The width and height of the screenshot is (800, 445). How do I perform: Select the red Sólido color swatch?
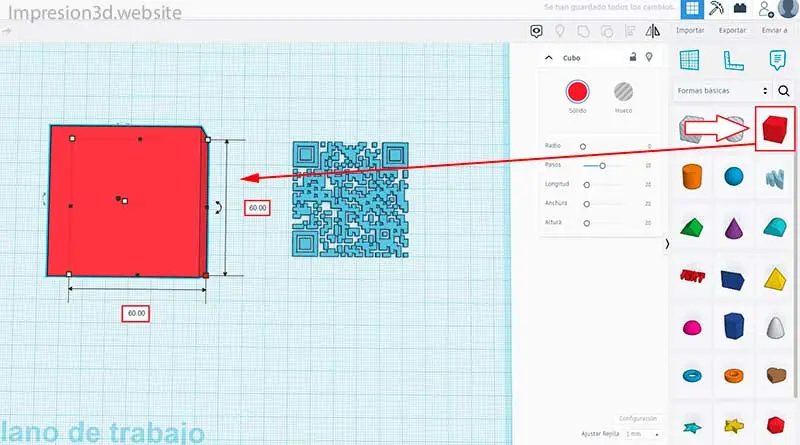(578, 92)
